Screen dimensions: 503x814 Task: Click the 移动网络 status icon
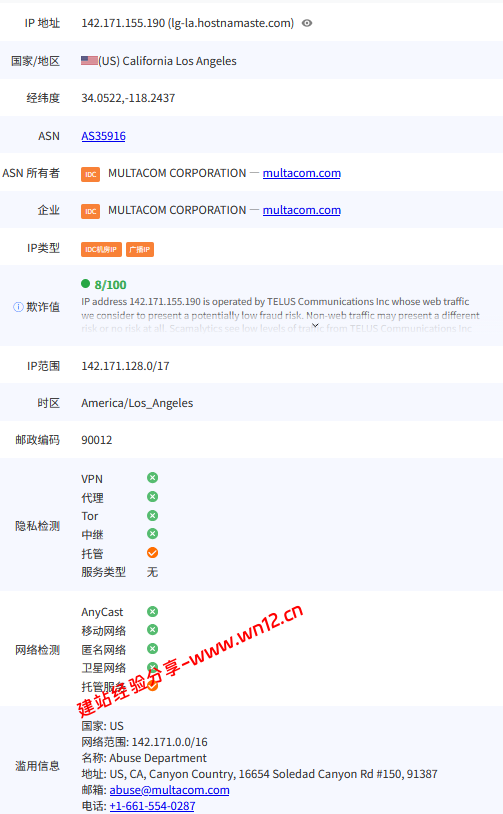[152, 630]
